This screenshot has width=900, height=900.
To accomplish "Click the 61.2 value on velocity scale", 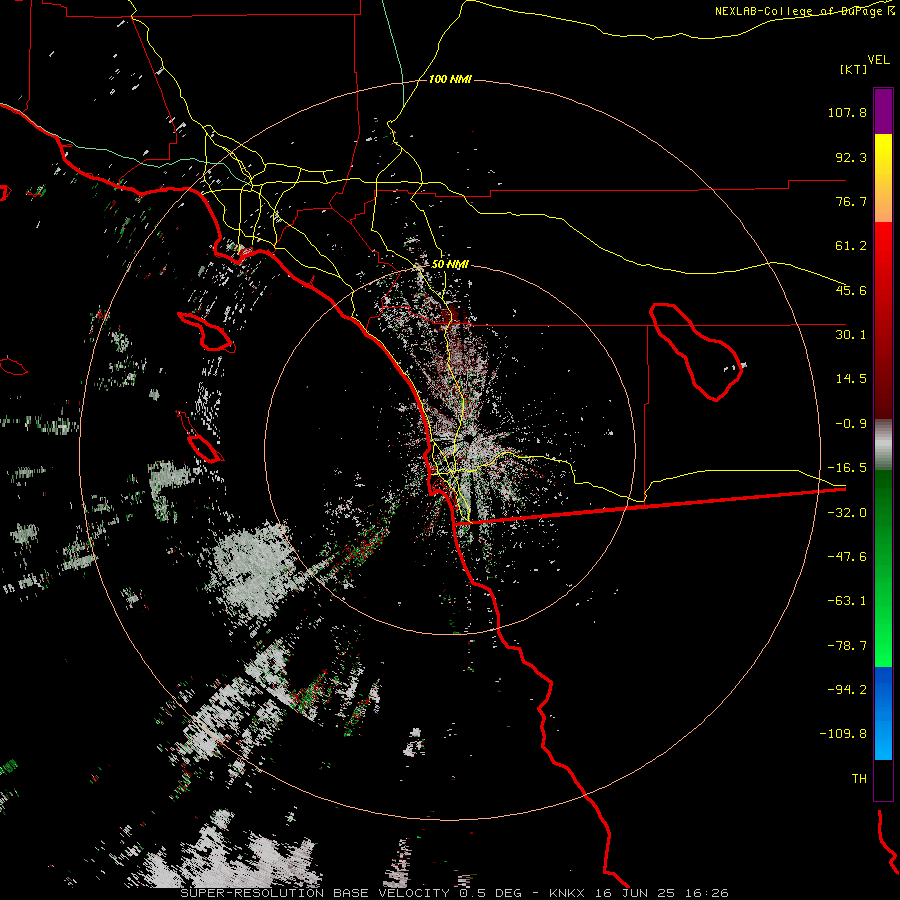I will pyautogui.click(x=851, y=246).
